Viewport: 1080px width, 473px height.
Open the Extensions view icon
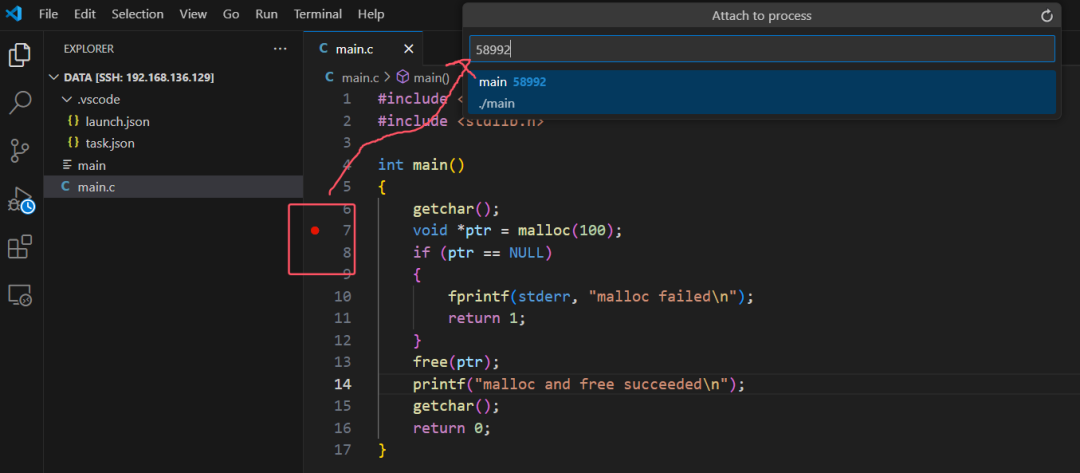(x=20, y=246)
